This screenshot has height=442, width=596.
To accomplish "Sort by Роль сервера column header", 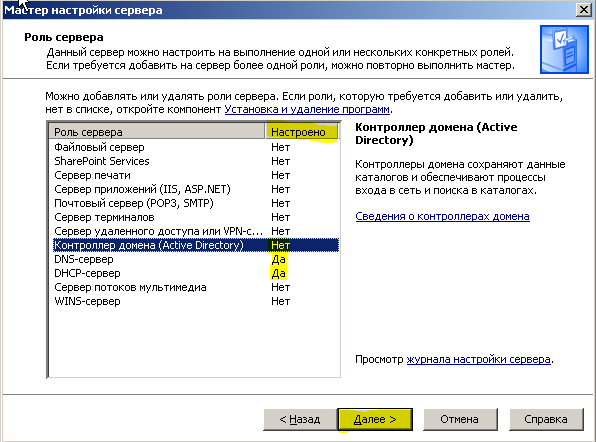I will click(x=157, y=132).
